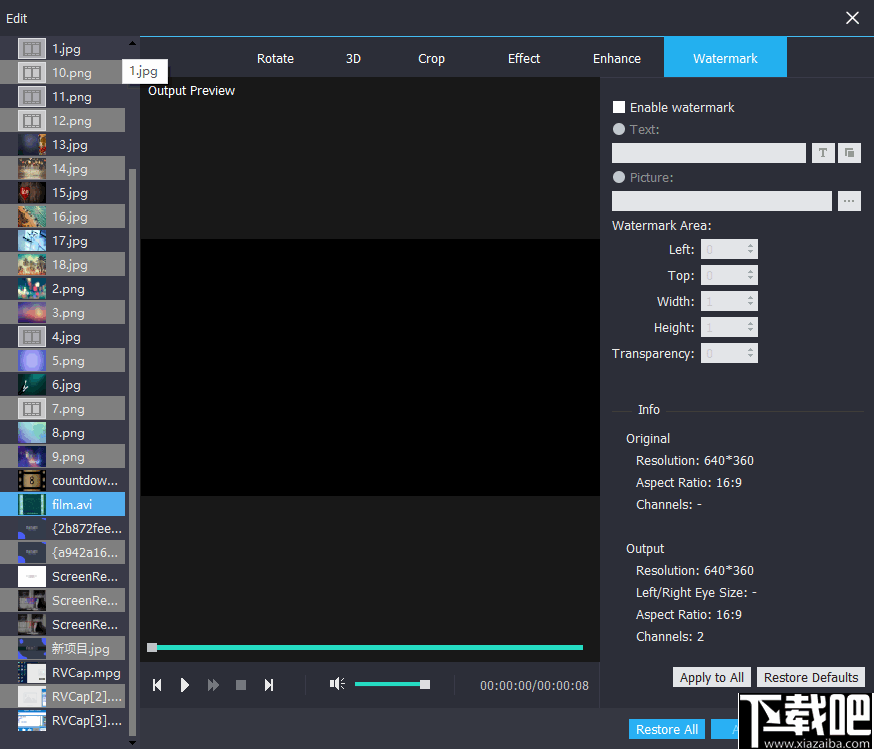
Task: Skip to the next frame icon
Action: [269, 685]
